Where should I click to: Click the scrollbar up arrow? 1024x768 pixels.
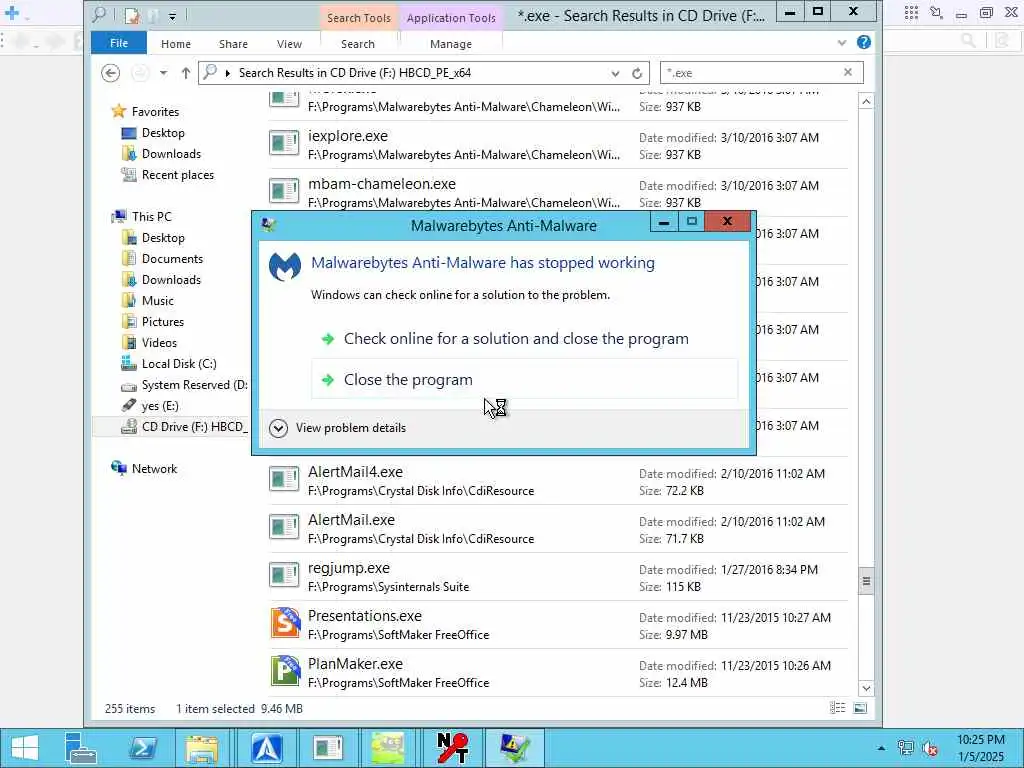coord(866,102)
